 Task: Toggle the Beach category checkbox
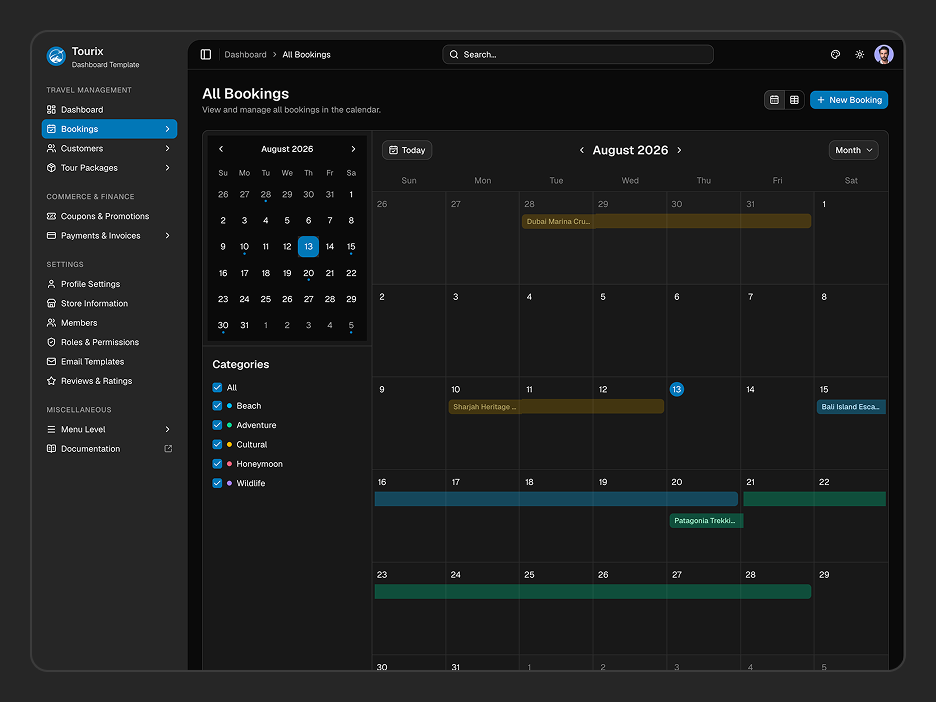(217, 406)
